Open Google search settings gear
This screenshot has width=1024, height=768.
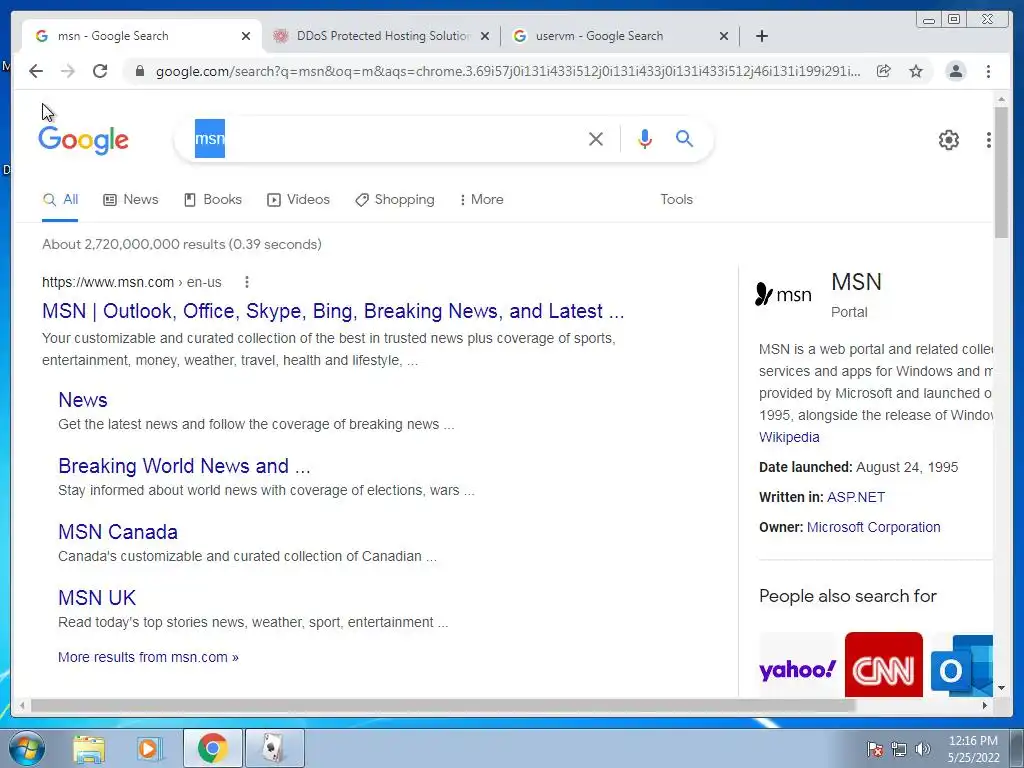948,140
